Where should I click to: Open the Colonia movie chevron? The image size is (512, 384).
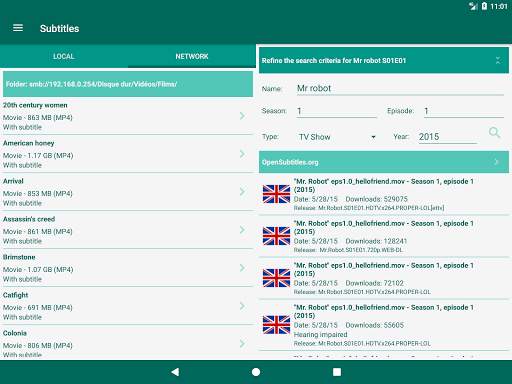point(242,344)
